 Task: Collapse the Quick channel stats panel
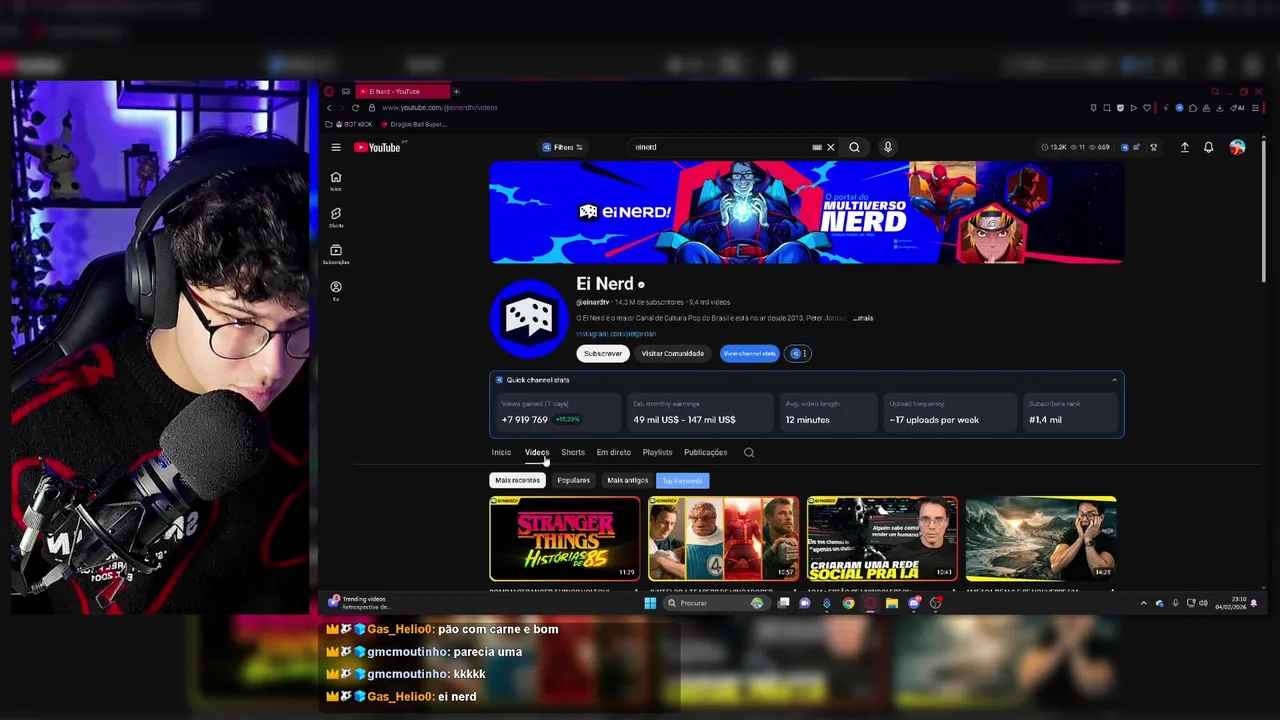(1114, 380)
